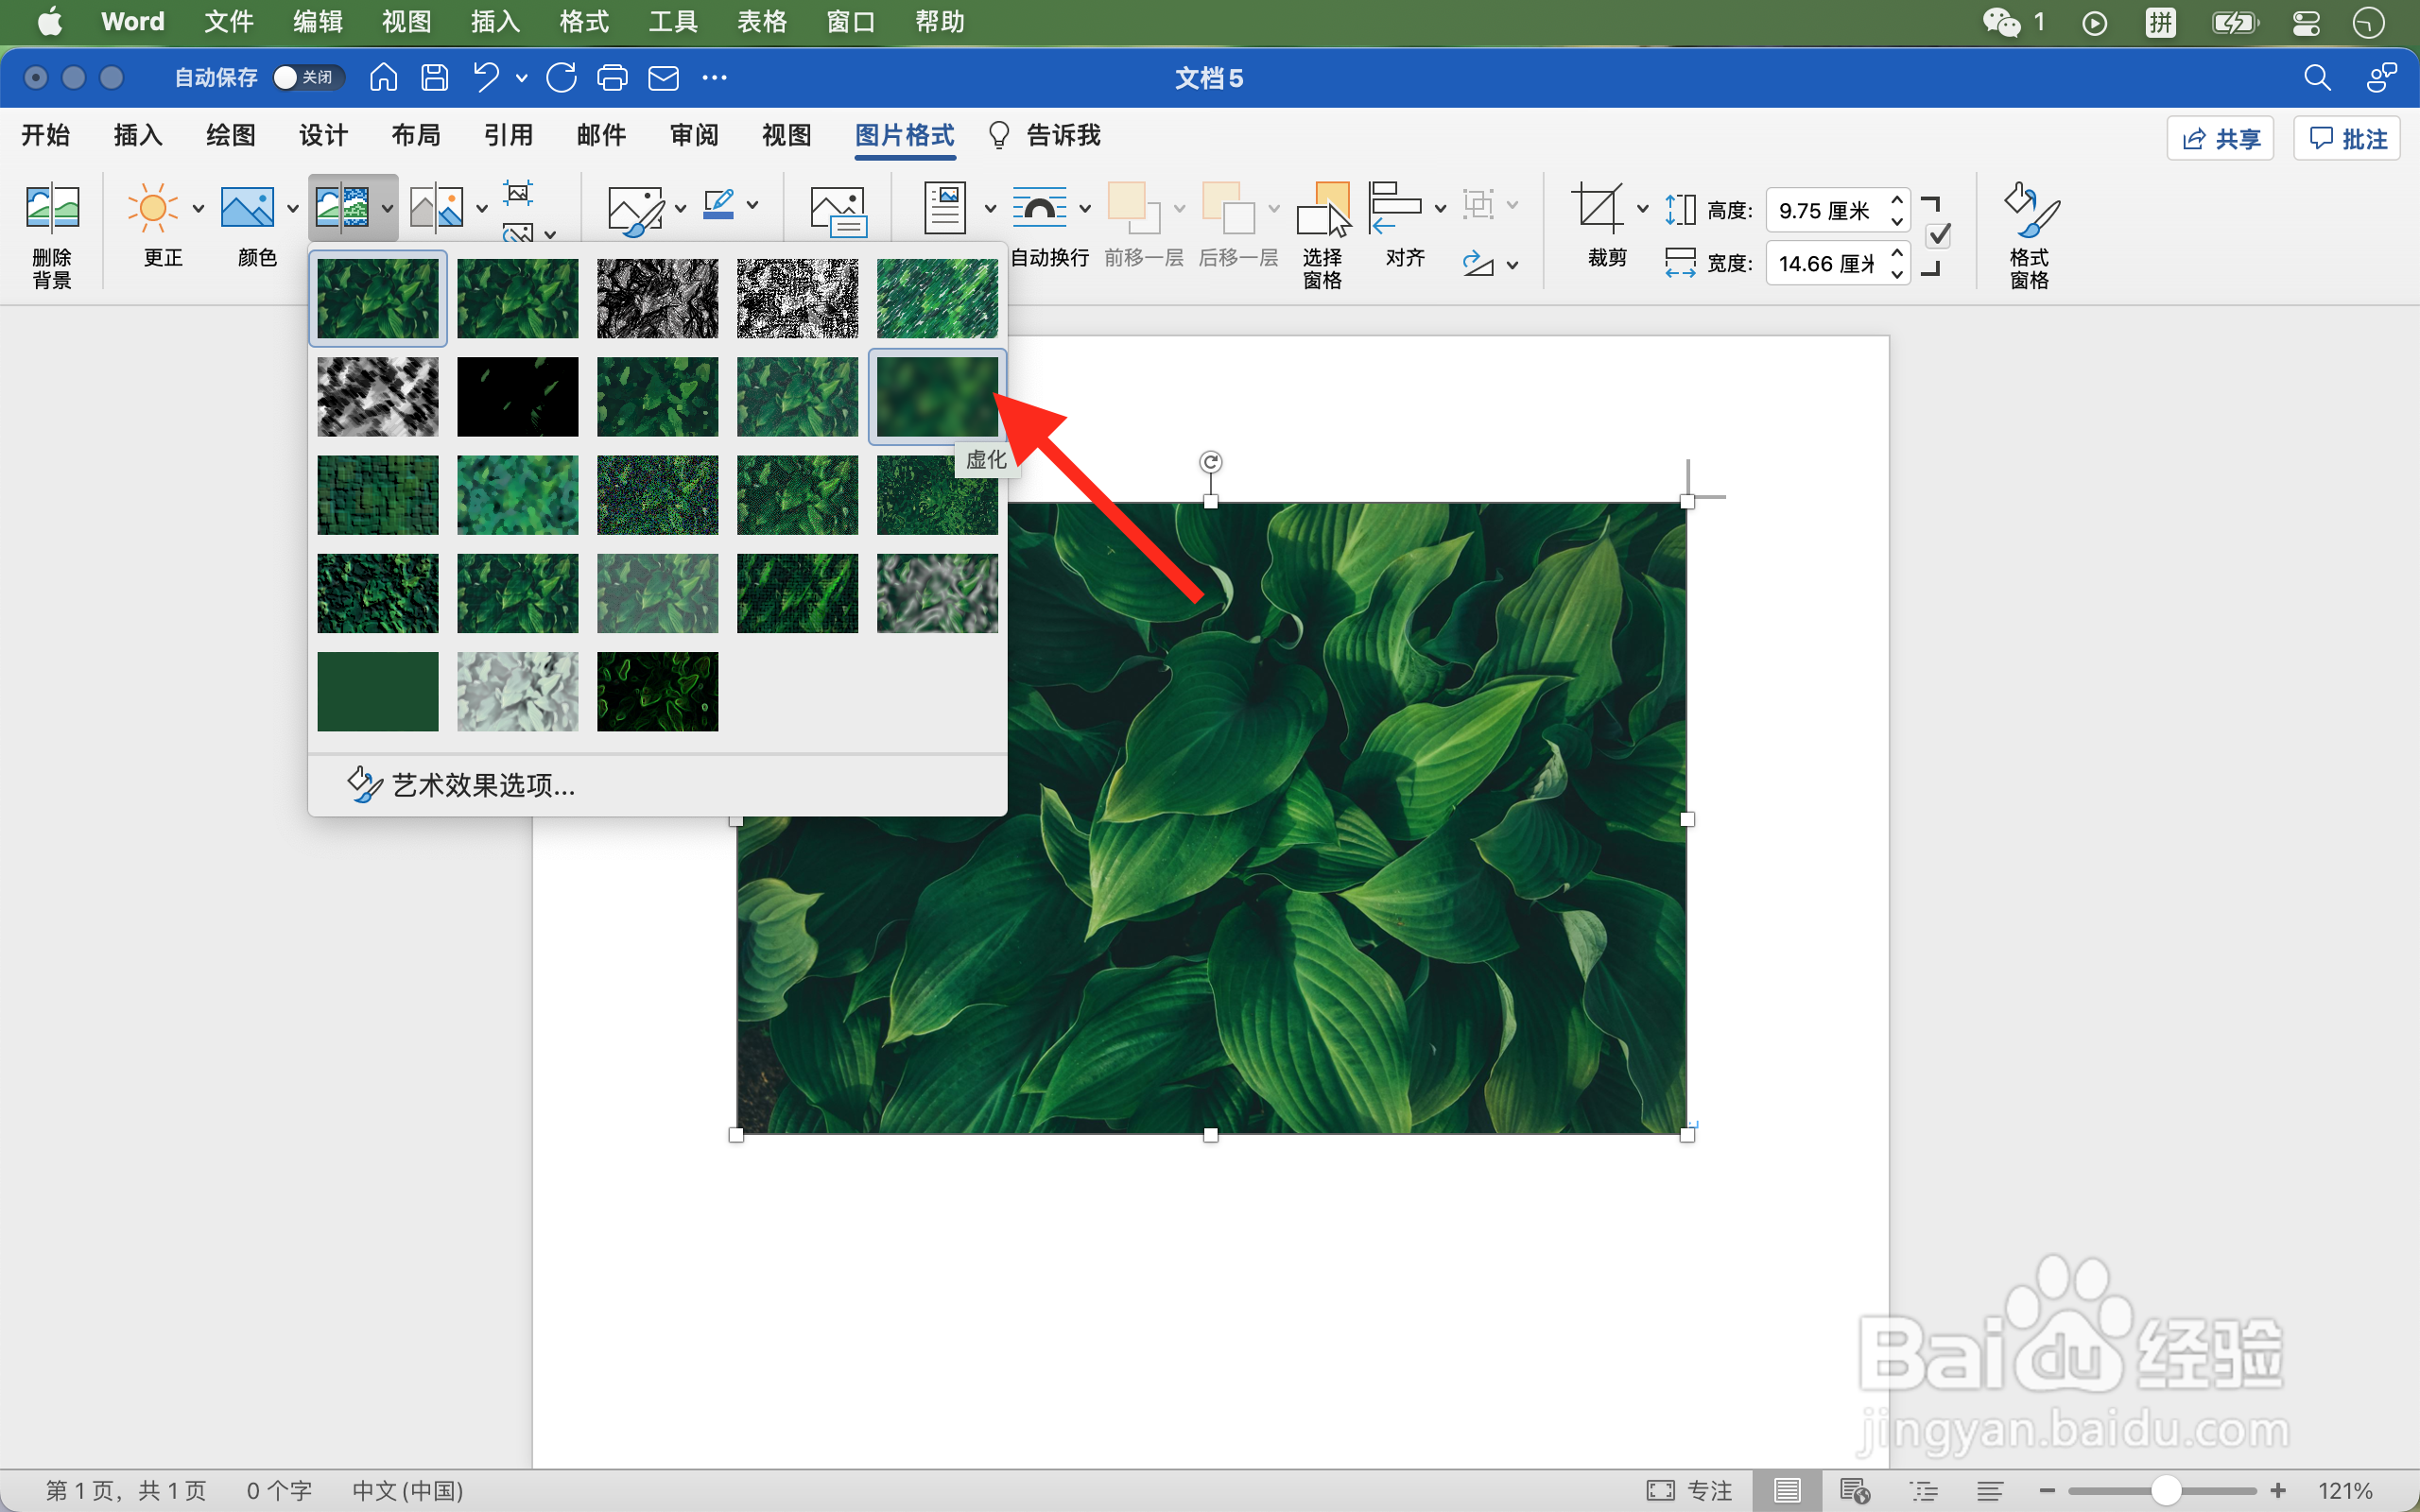The width and height of the screenshot is (2420, 1512).
Task: Expand the Picture Styles dropdown arrow
Action: coord(681,208)
